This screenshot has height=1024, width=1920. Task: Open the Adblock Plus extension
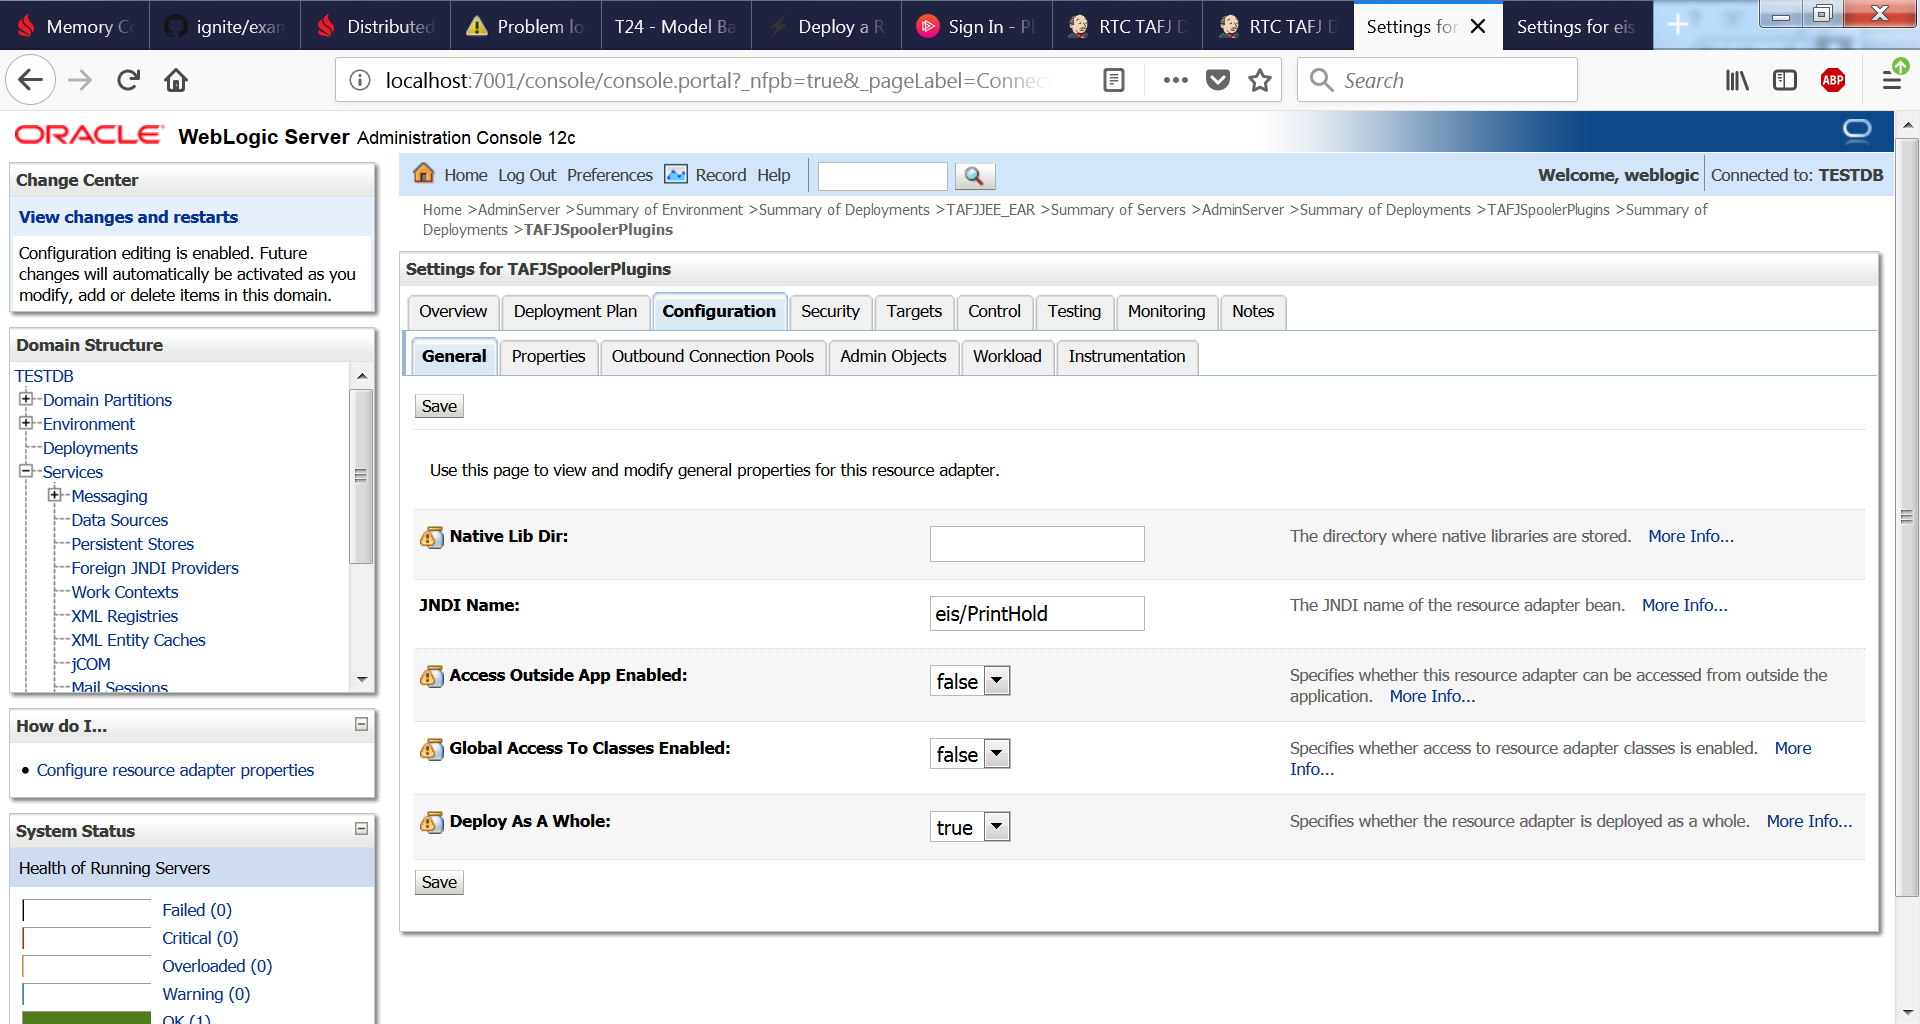[1833, 80]
